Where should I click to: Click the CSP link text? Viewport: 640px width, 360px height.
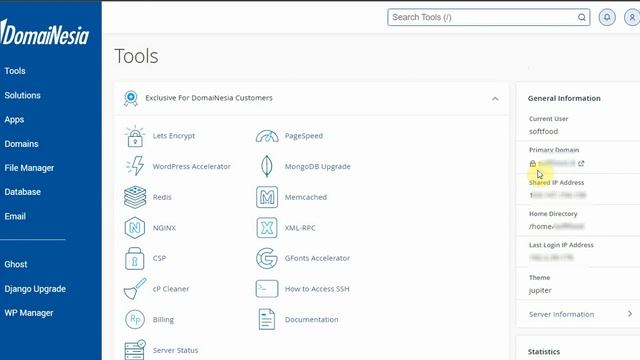click(x=159, y=258)
